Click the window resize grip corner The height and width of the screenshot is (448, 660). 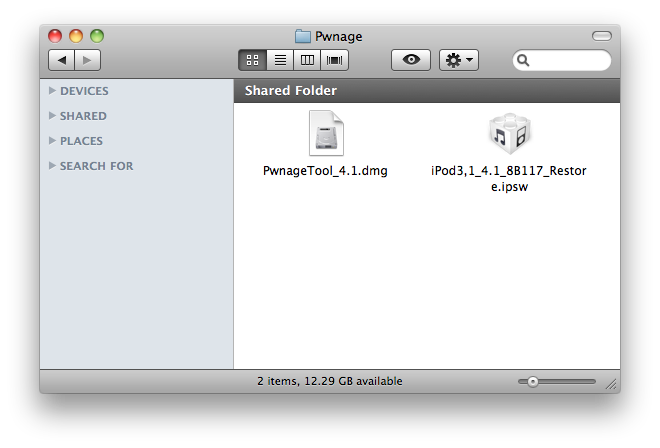point(611,384)
